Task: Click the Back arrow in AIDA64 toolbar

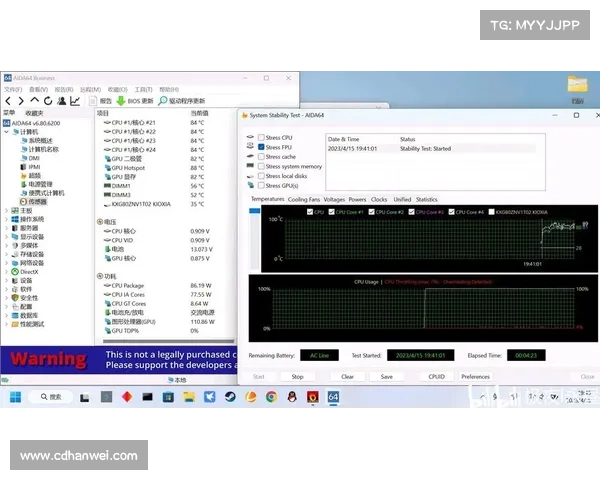Action: (x=8, y=101)
